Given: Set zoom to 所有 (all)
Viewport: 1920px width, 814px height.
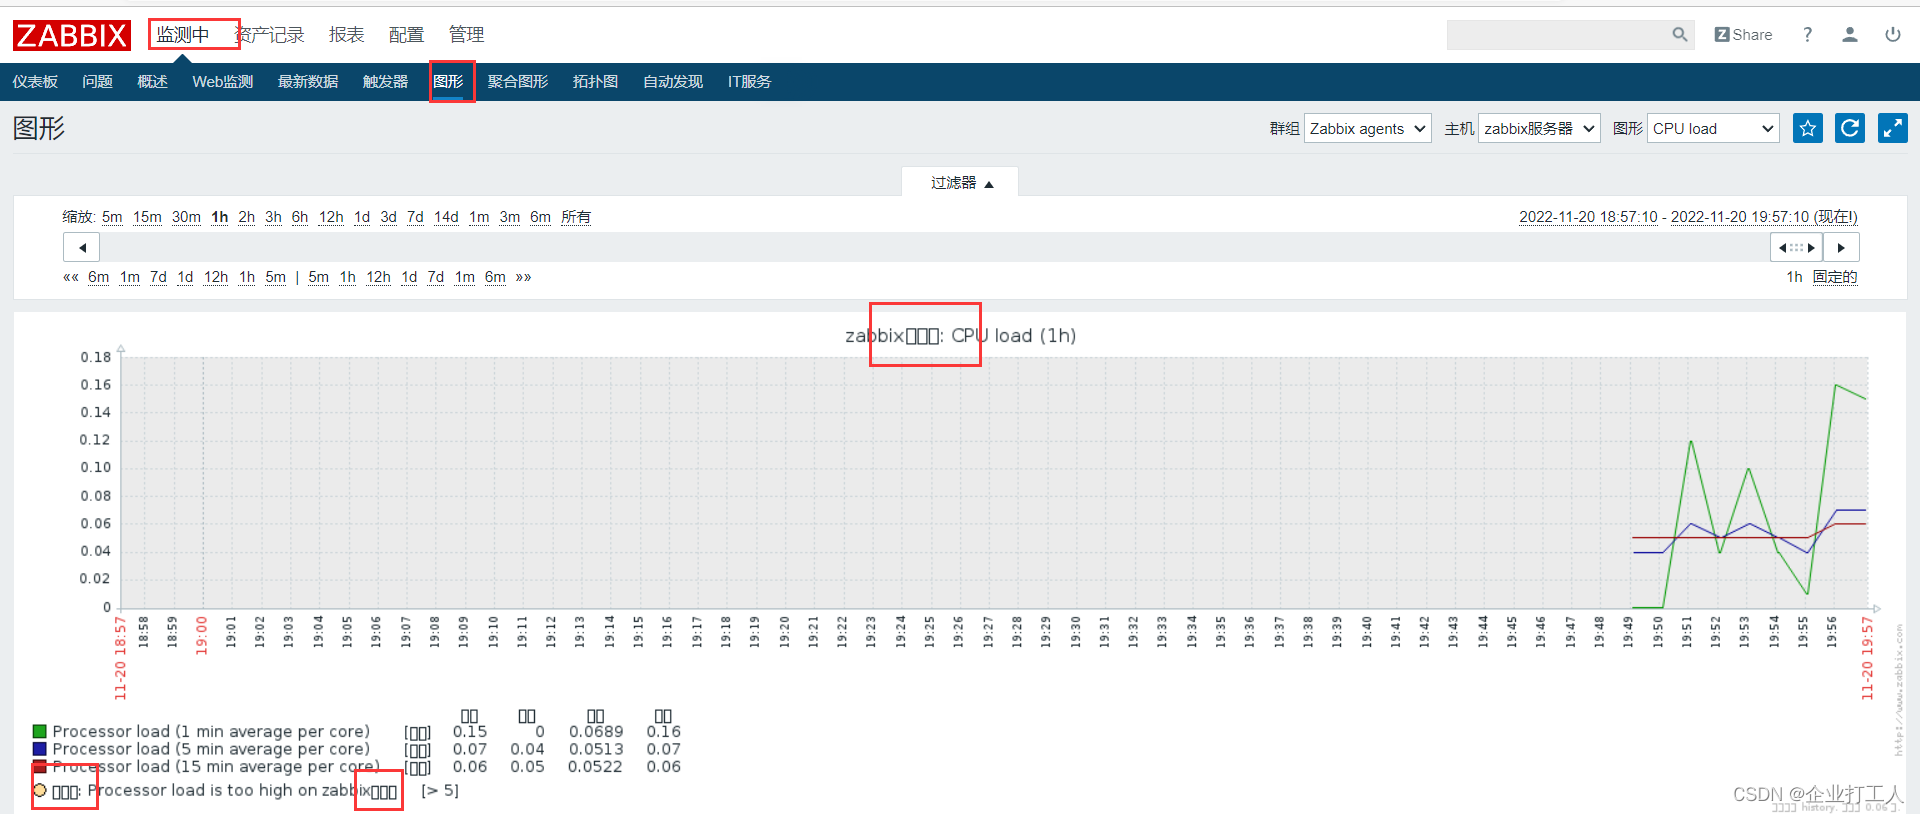Looking at the screenshot, I should pyautogui.click(x=576, y=217).
